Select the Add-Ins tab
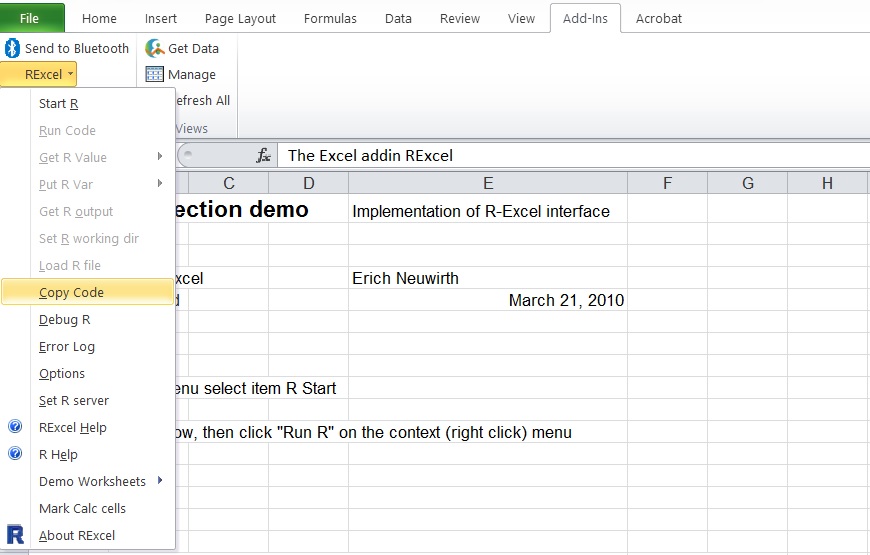This screenshot has height=555, width=870. 585,18
